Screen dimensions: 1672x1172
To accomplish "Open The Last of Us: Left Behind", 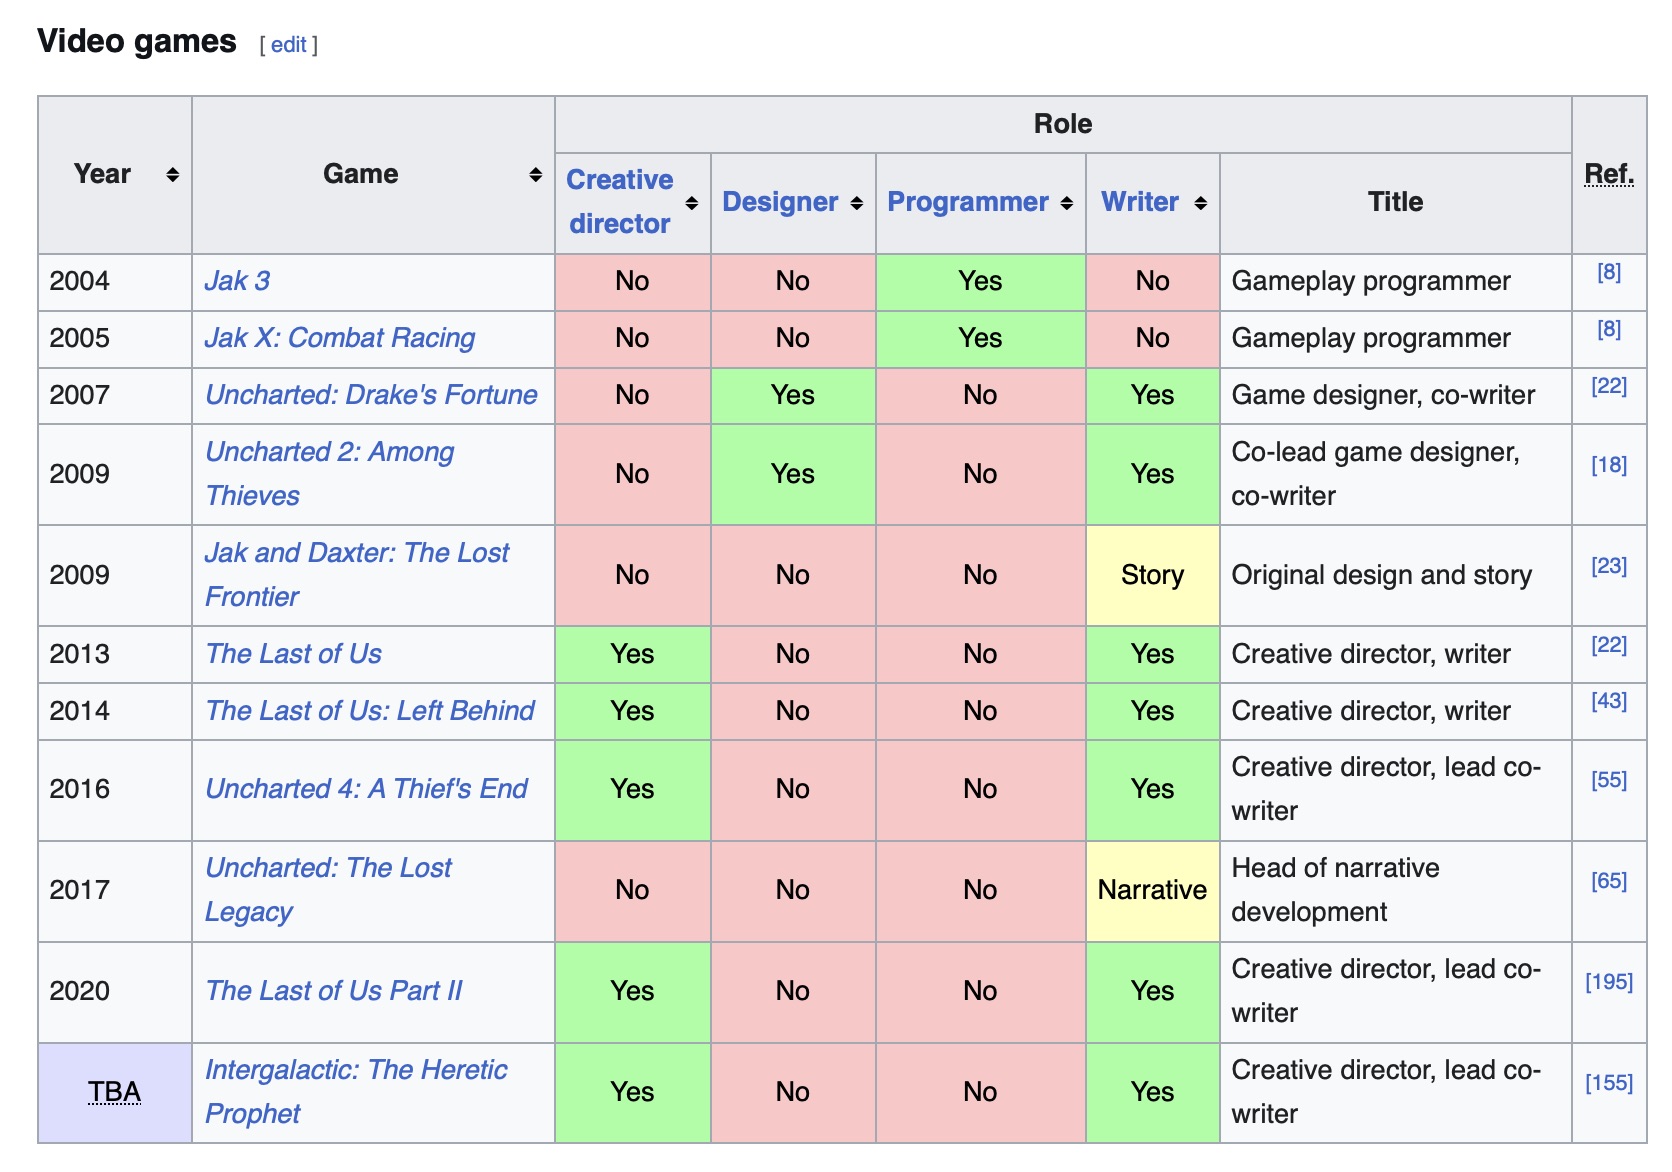I will click(x=370, y=711).
